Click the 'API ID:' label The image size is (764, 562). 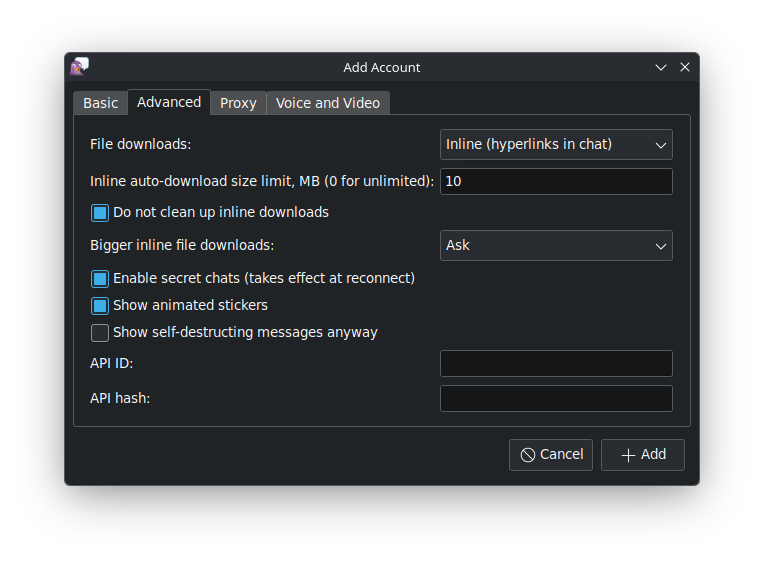(x=112, y=363)
